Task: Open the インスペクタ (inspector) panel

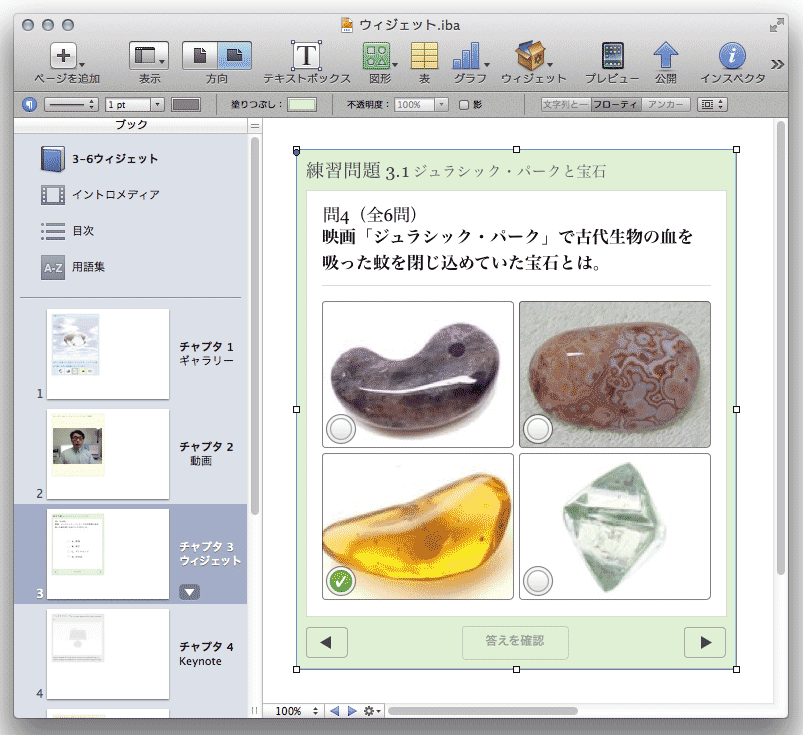Action: tap(732, 56)
